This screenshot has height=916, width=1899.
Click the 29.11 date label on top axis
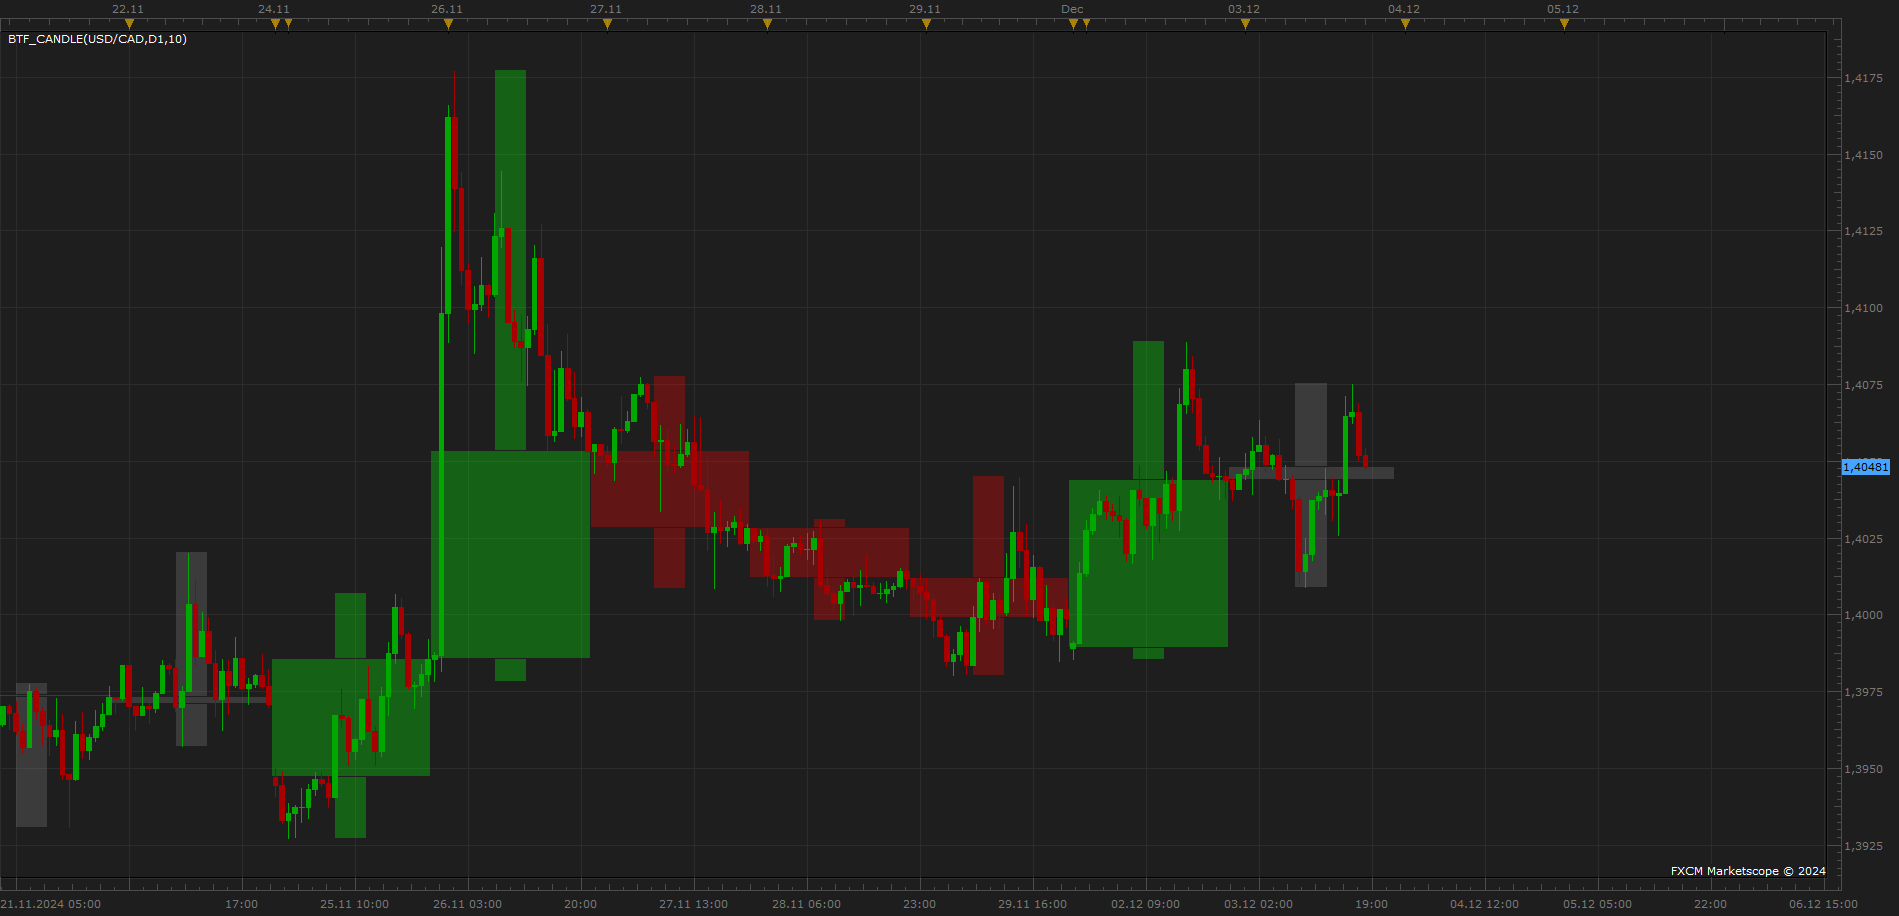coord(925,9)
